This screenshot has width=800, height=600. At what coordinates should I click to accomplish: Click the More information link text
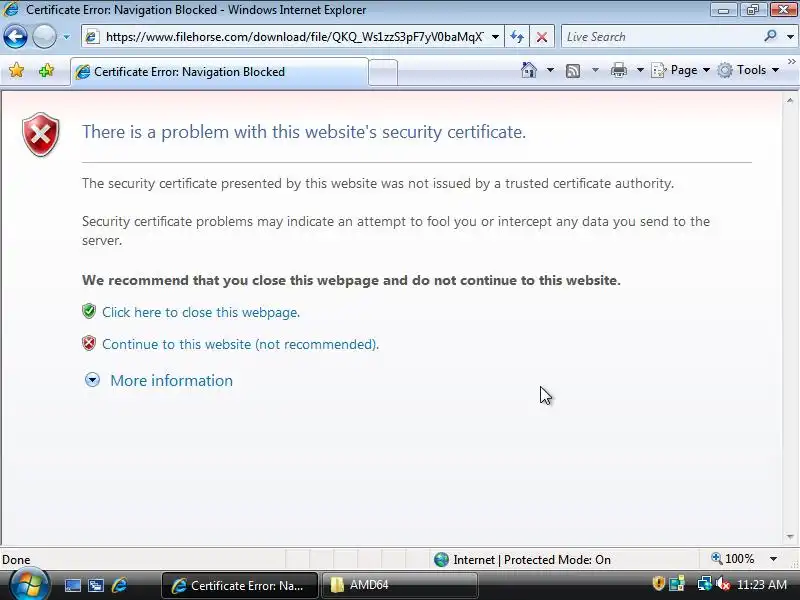[171, 381]
